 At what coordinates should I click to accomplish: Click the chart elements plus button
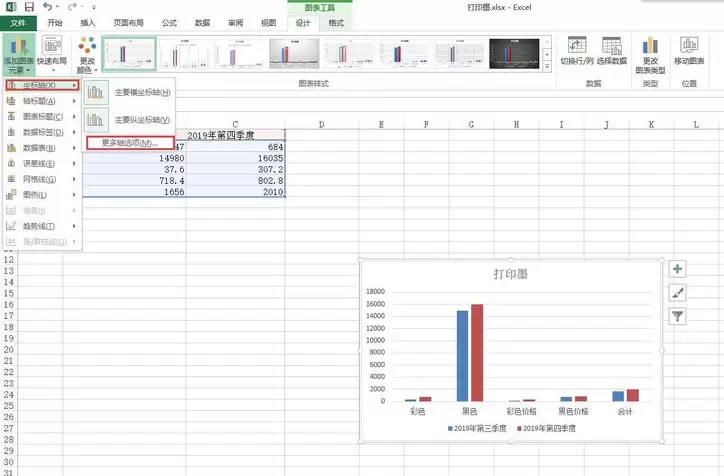(x=677, y=269)
